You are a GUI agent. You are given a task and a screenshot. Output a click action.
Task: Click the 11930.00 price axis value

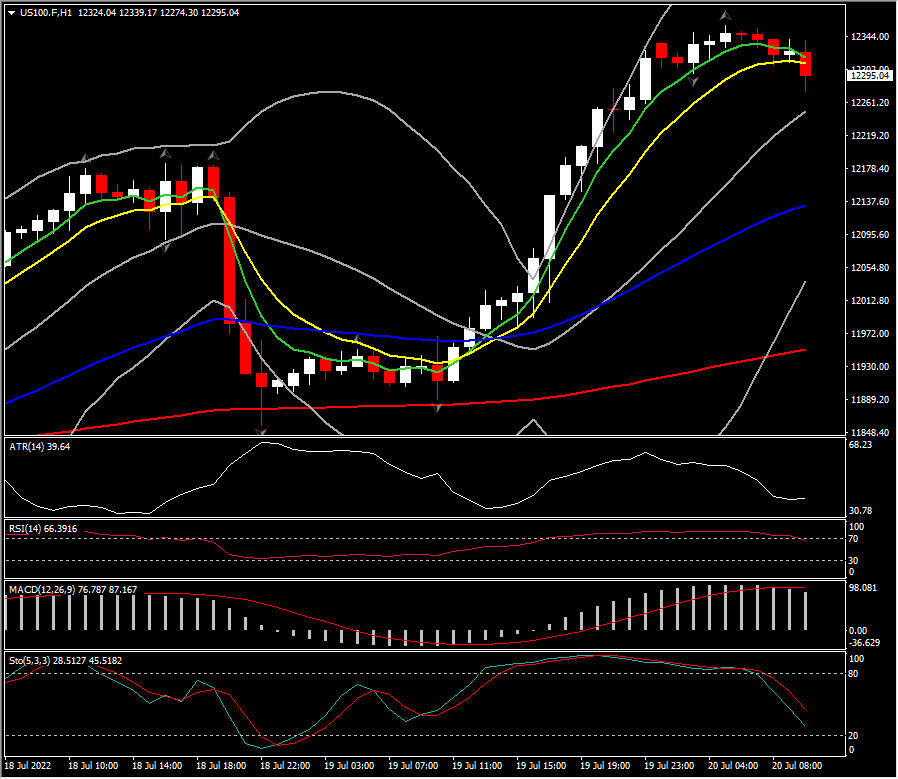pos(869,367)
